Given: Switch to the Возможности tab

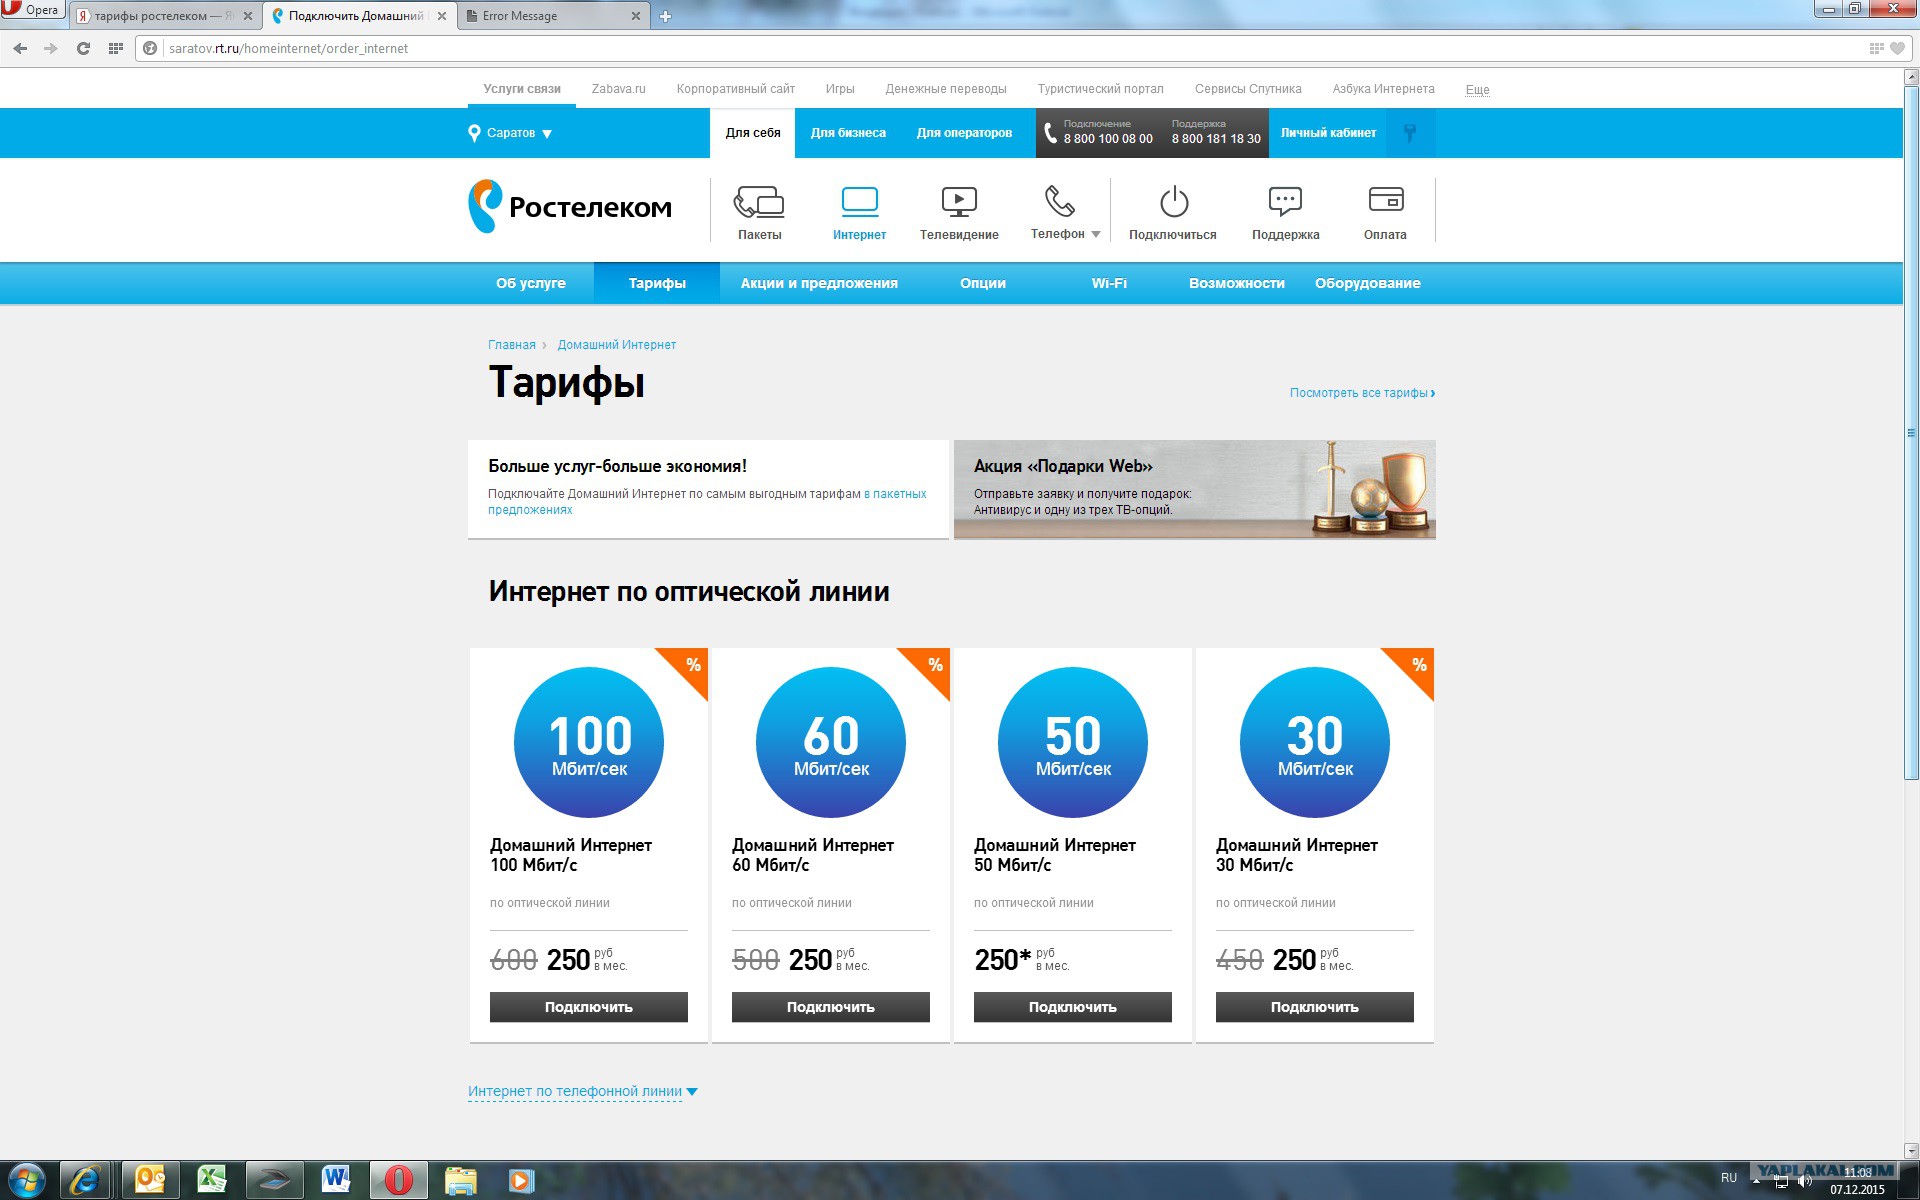Looking at the screenshot, I should coord(1236,283).
